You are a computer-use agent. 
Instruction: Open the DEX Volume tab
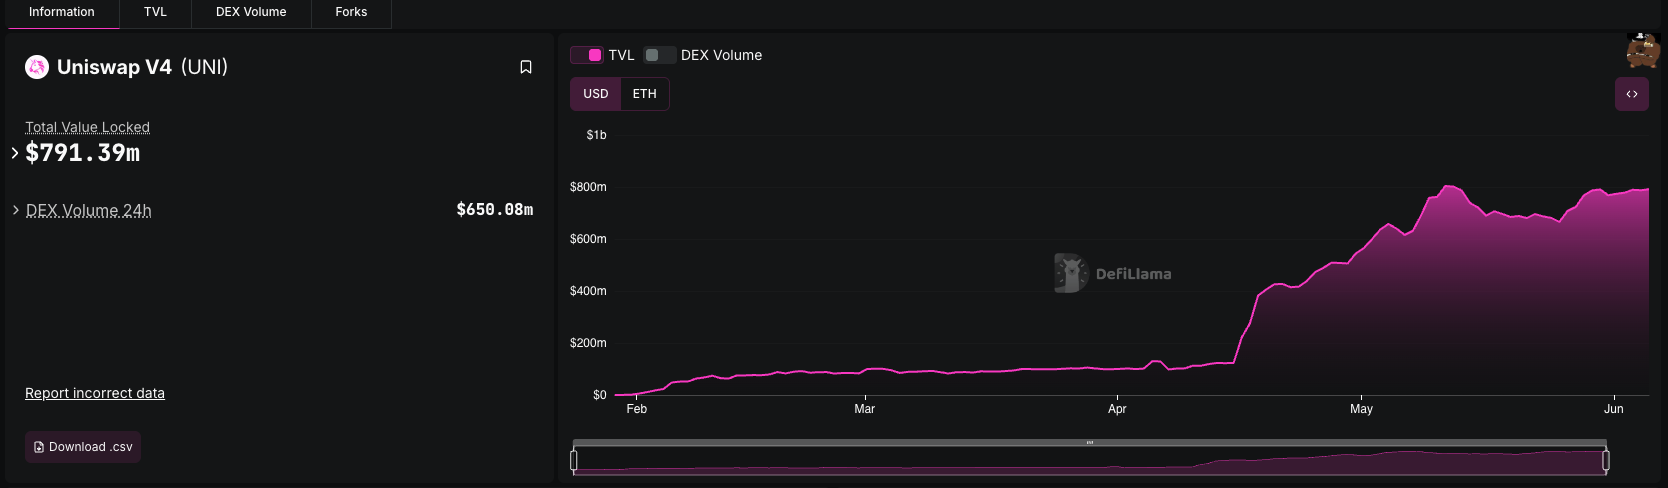tap(251, 13)
